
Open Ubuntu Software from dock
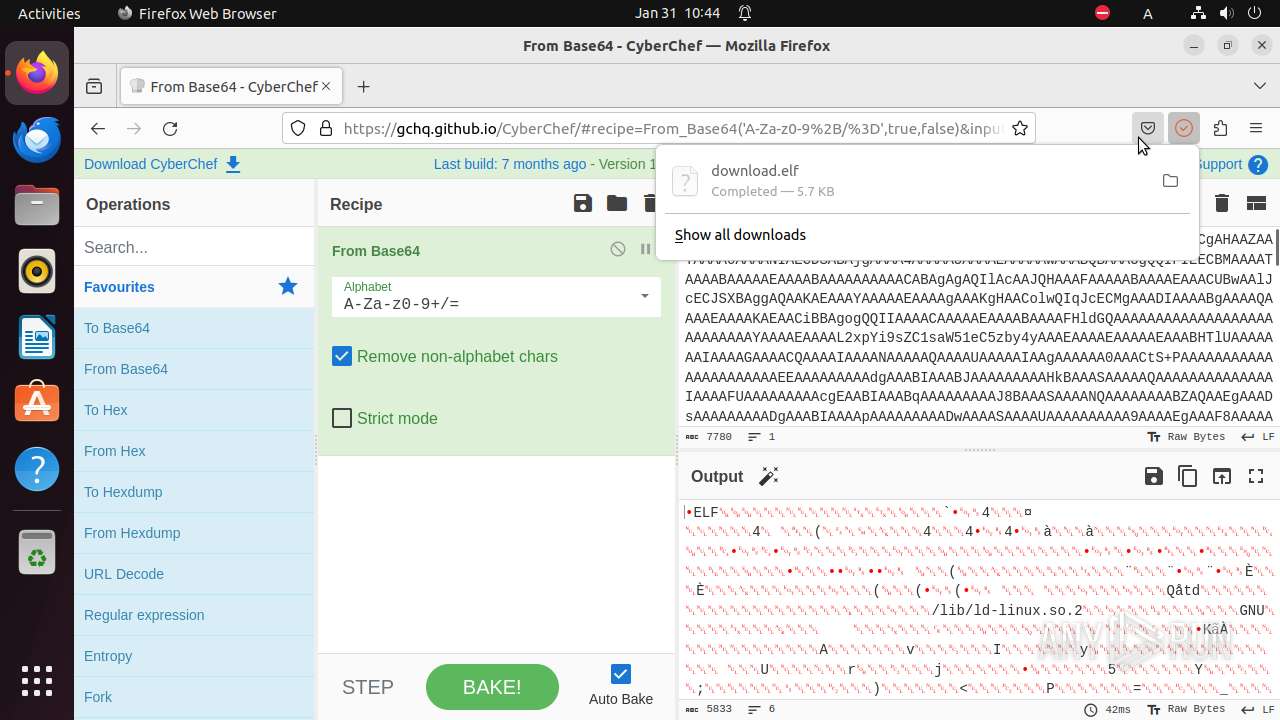(x=37, y=403)
